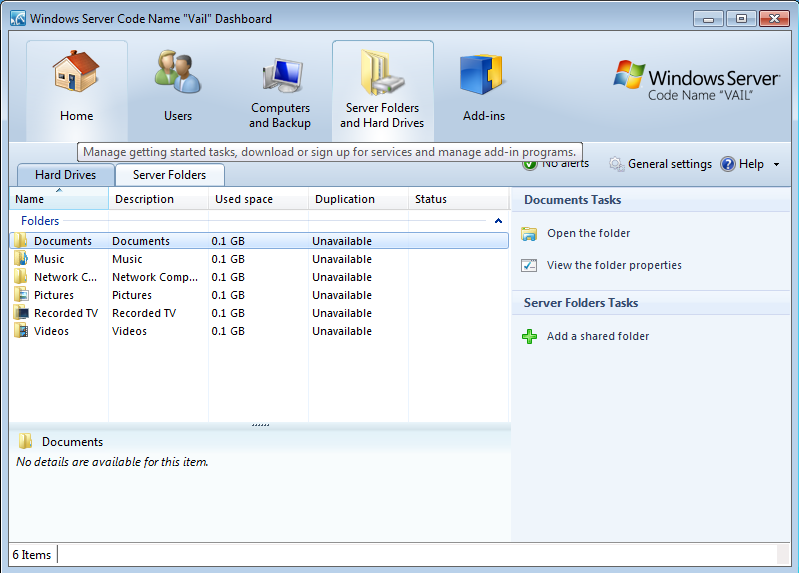Sort by the Duplication column header
Image resolution: width=799 pixels, height=573 pixels.
358,199
